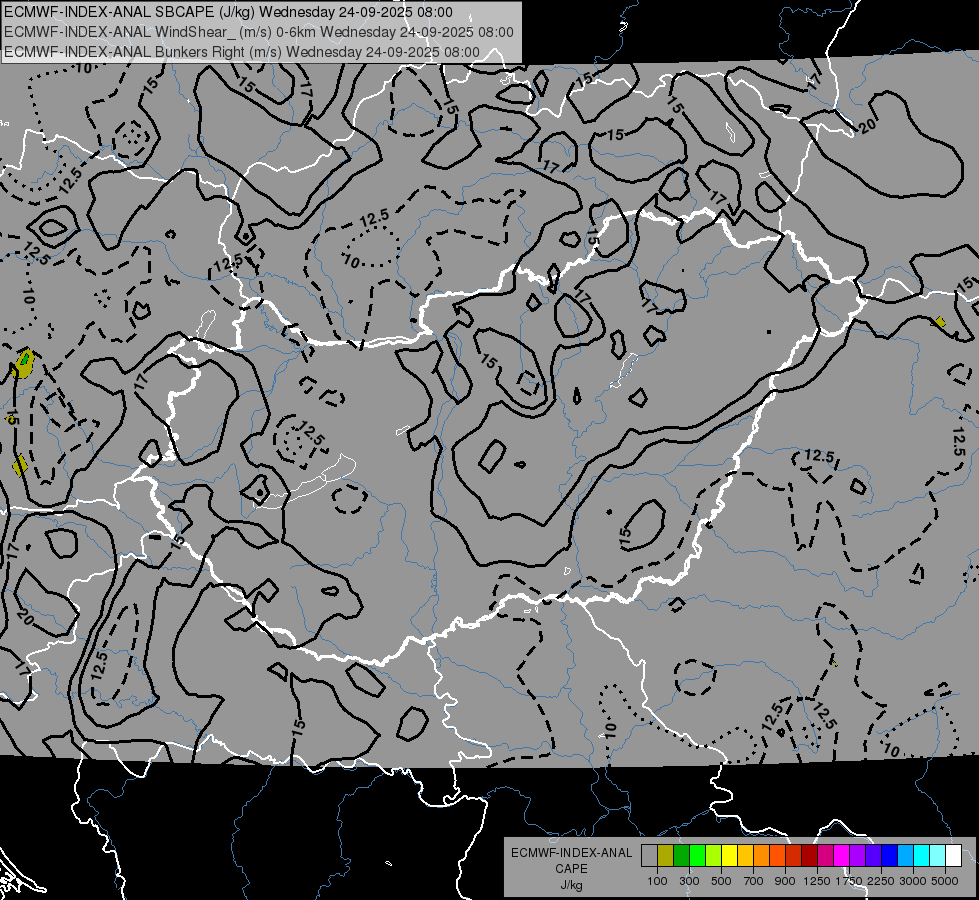979x900 pixels.
Task: Select the white swatch in the CAPE legend
Action: 953,855
